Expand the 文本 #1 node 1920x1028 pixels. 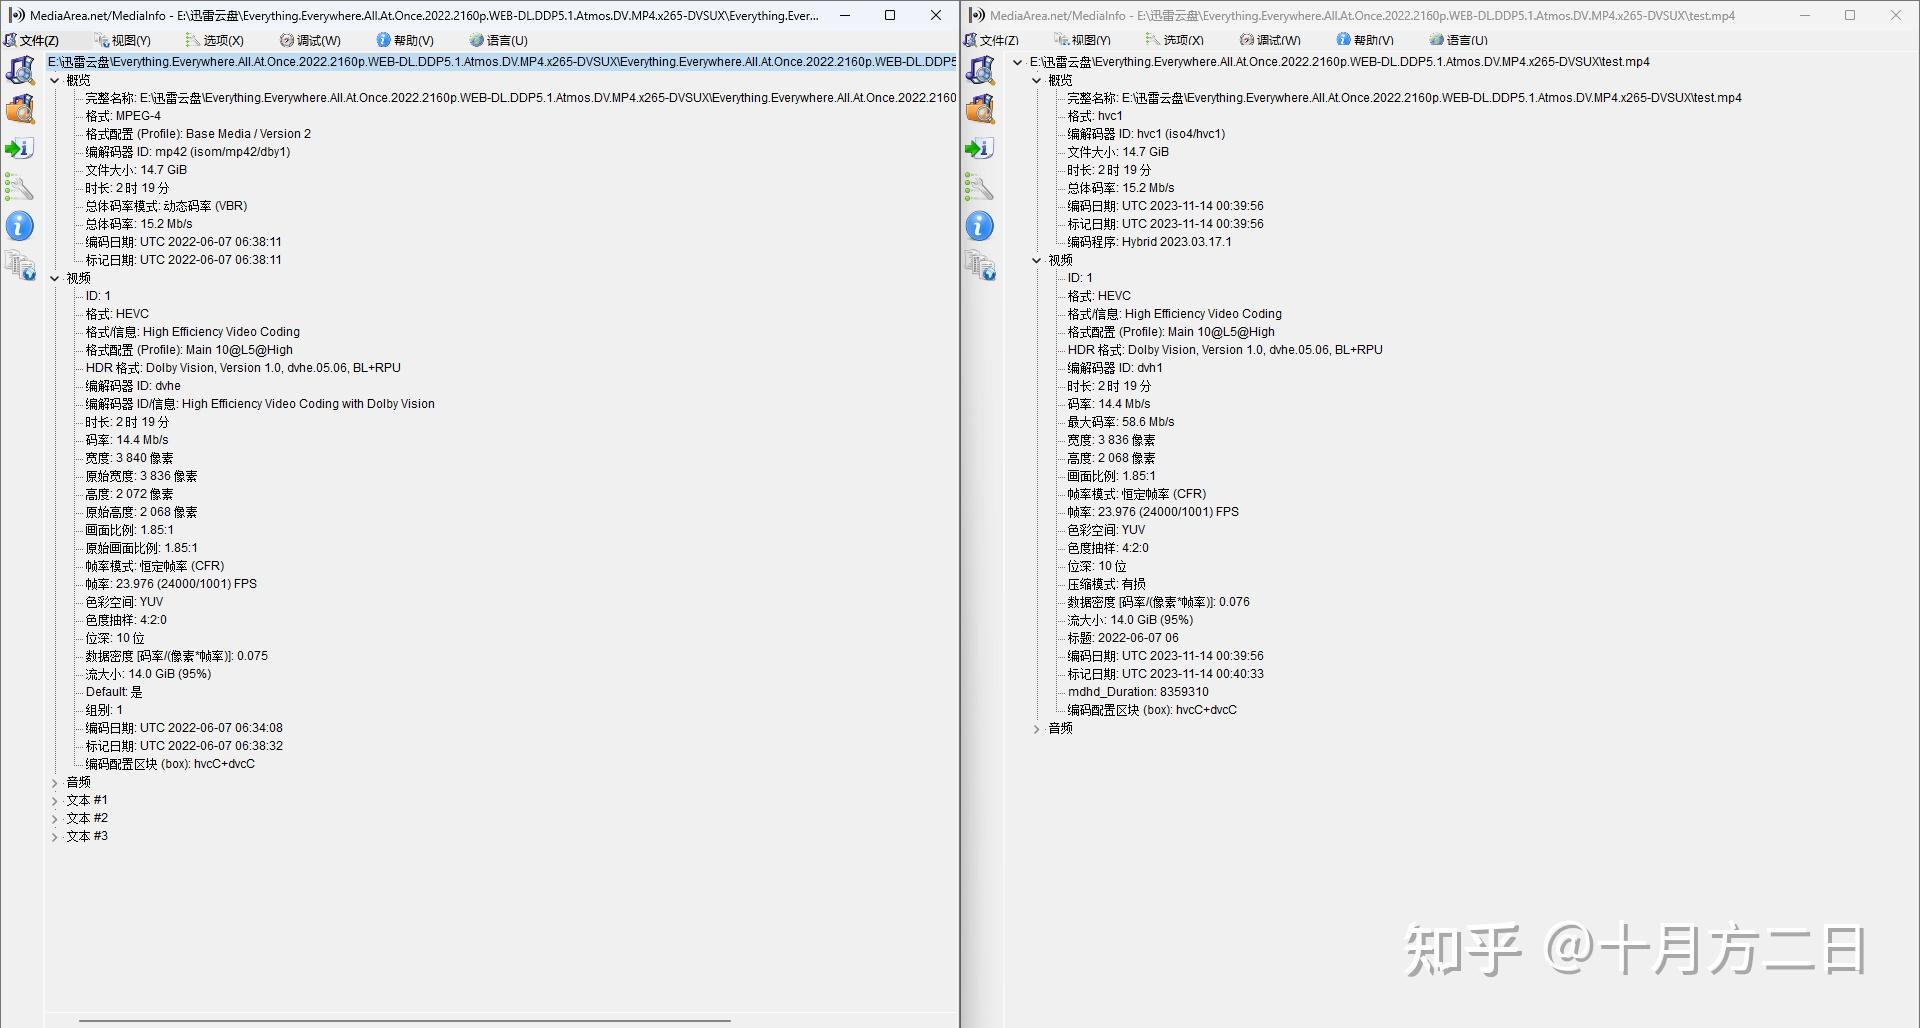[x=55, y=800]
